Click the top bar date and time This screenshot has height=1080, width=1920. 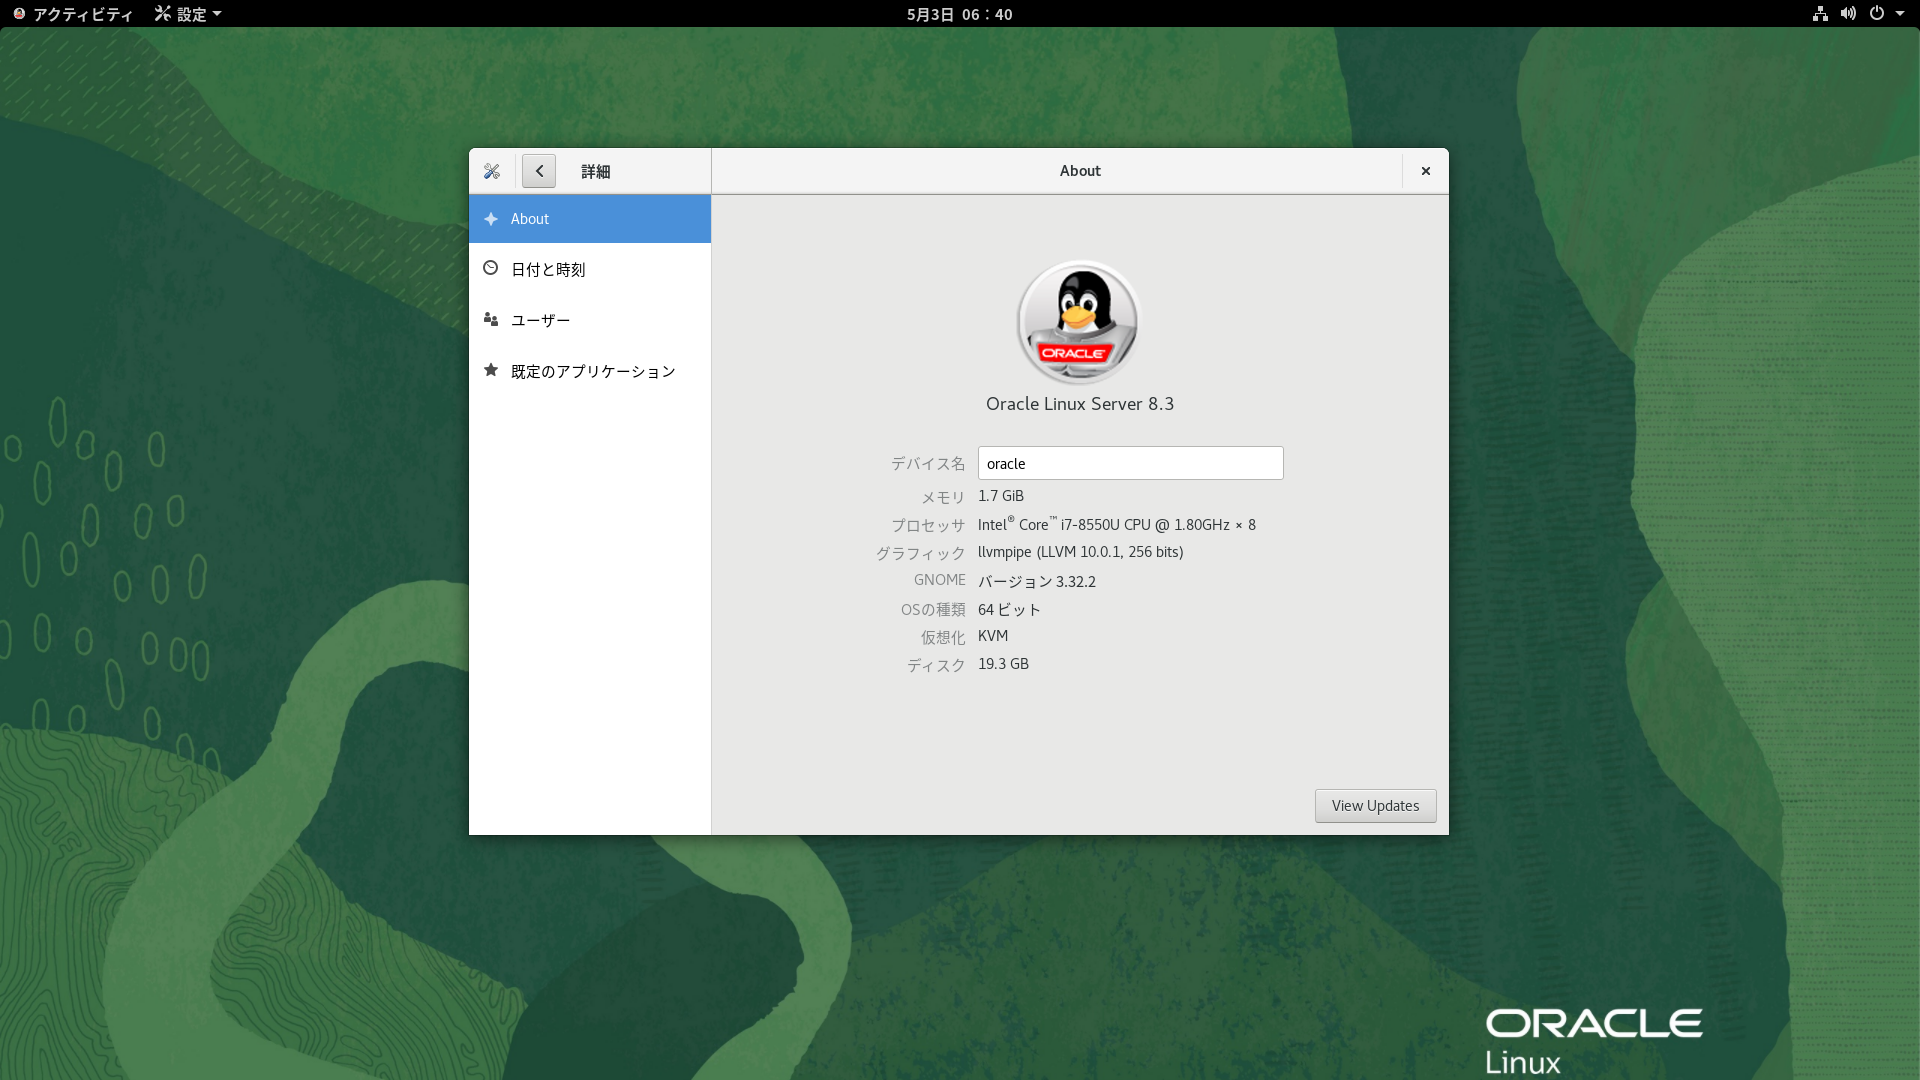tap(960, 14)
